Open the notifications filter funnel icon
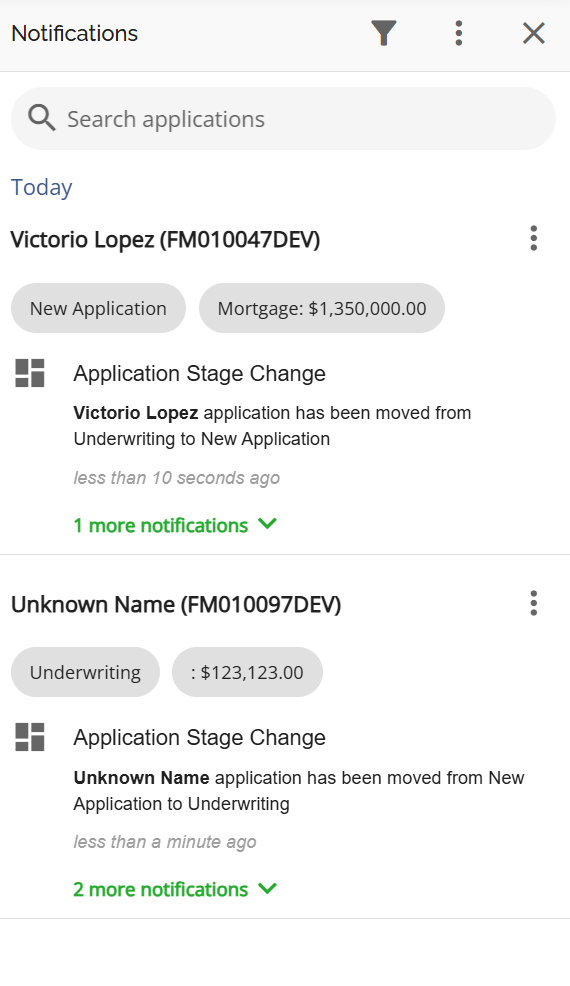Screen dimensions: 570x986 [x=384, y=33]
